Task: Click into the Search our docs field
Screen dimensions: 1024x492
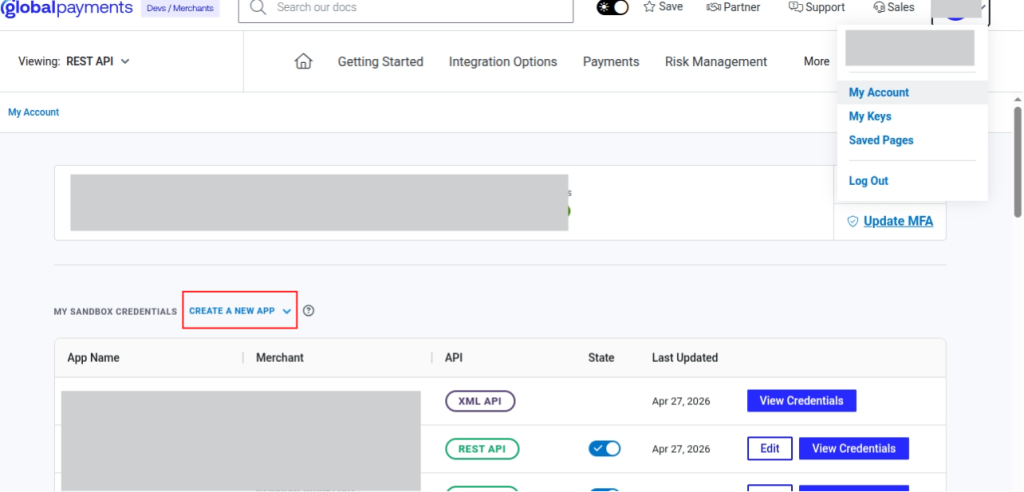Action: [406, 8]
